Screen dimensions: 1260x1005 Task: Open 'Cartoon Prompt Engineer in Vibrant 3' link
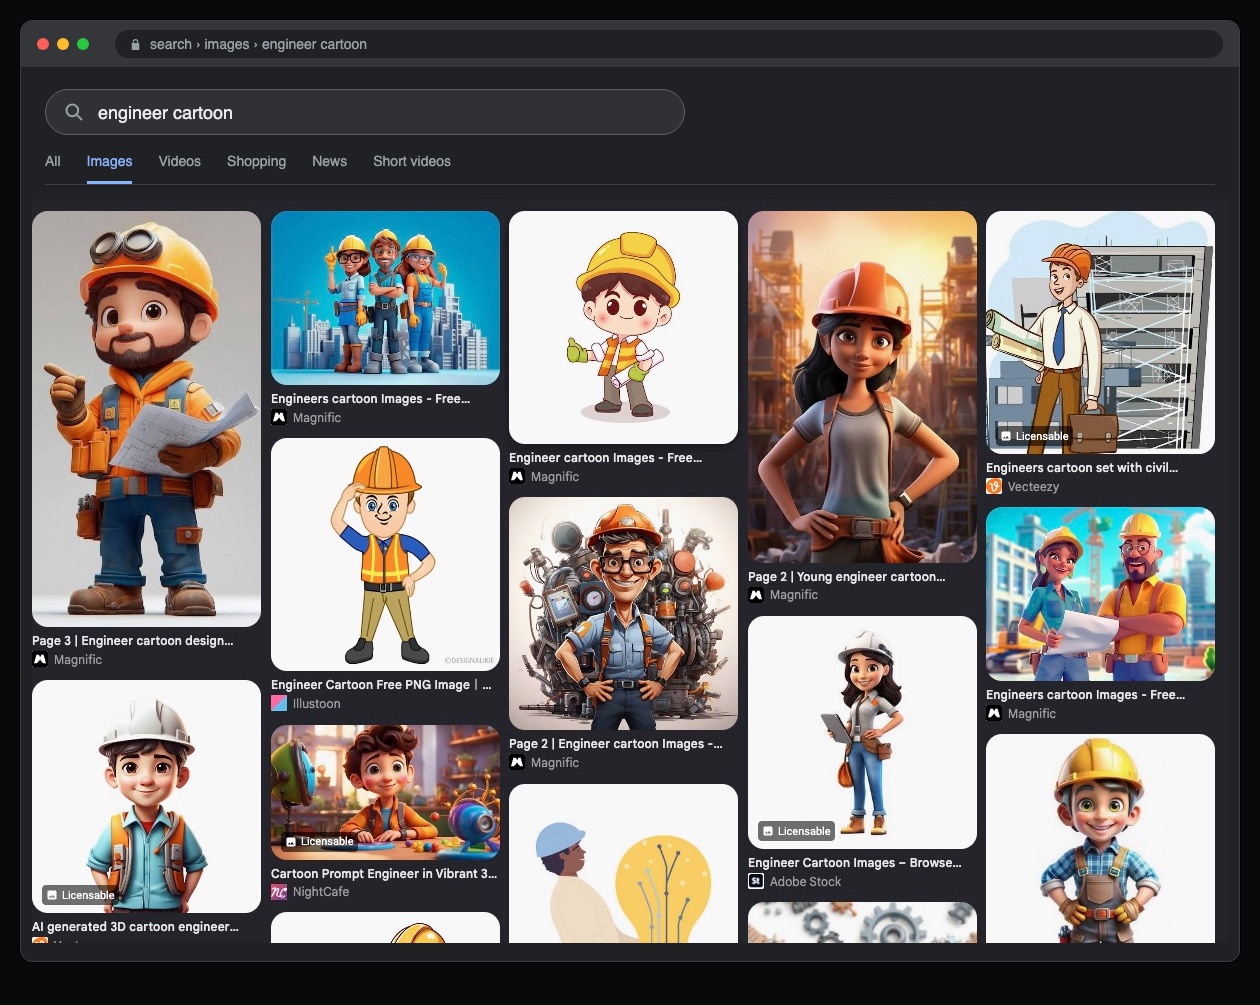coord(384,873)
